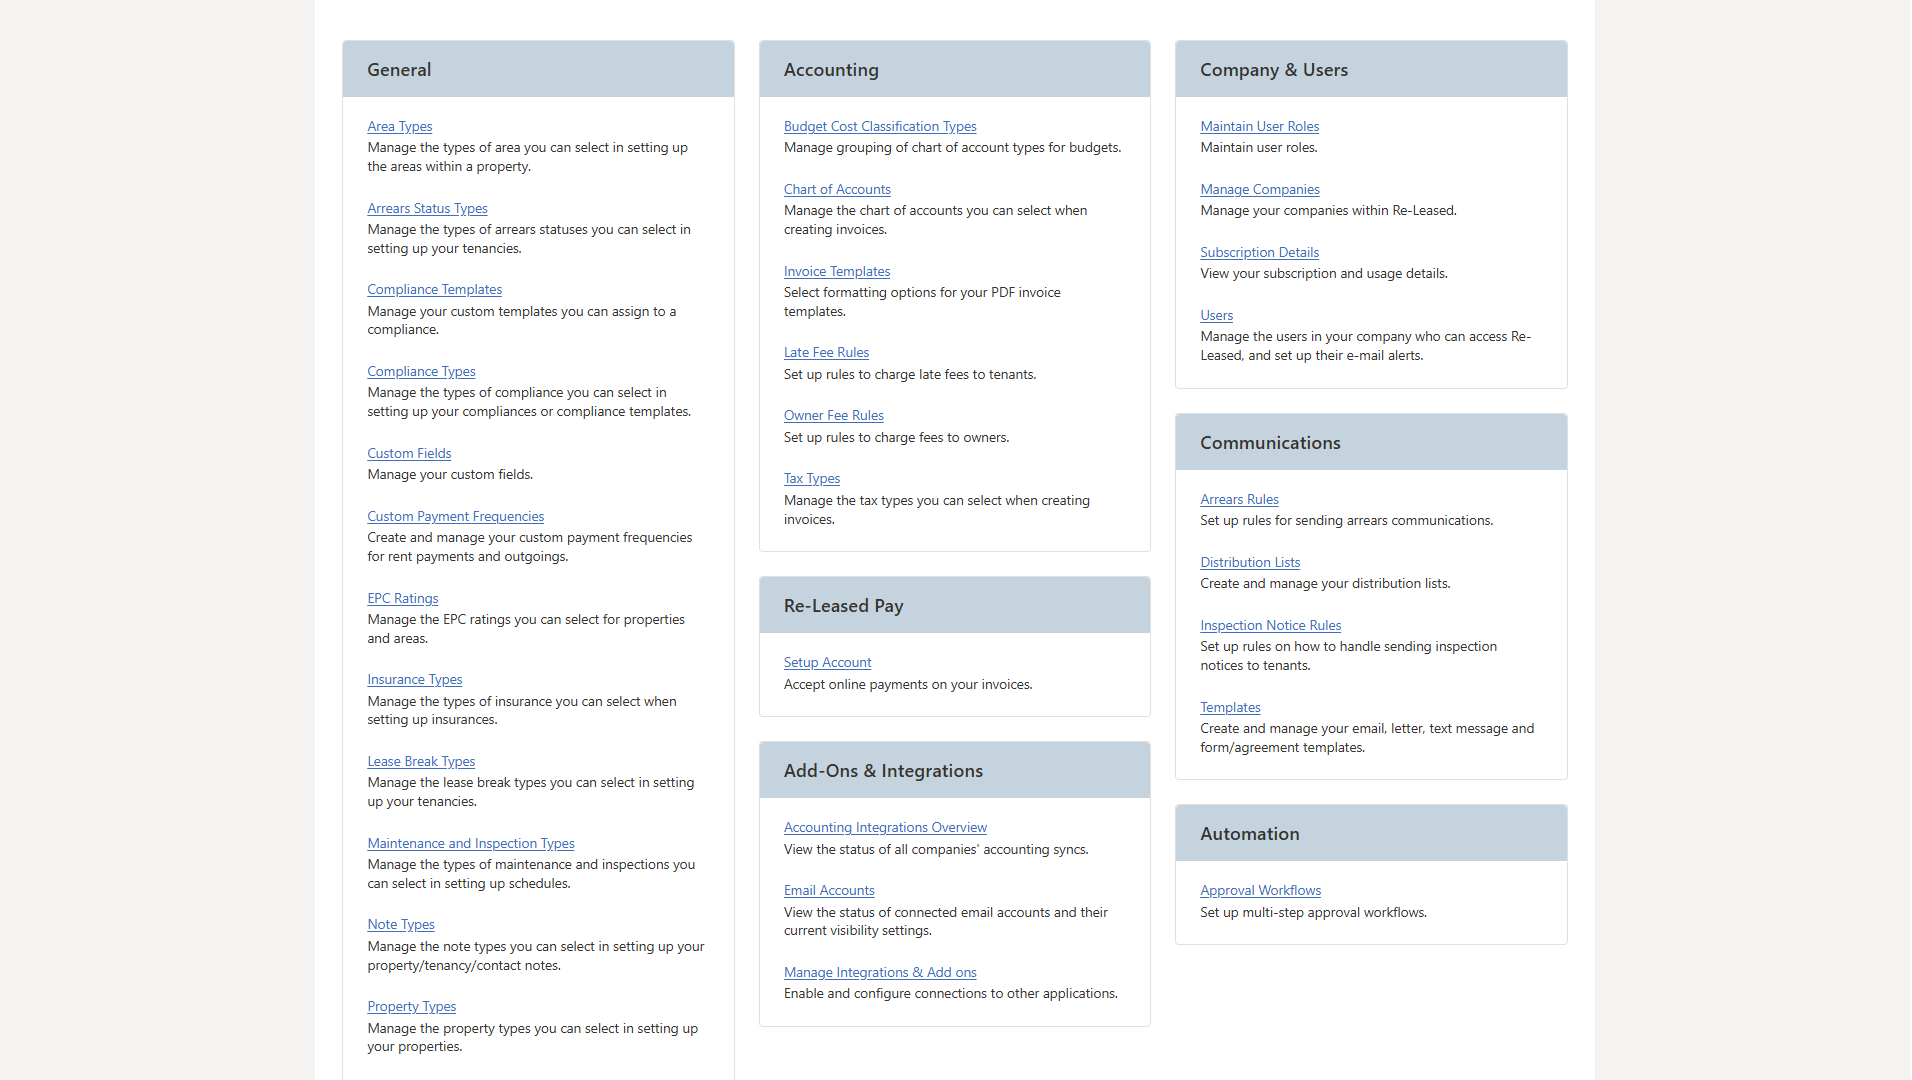1912x1080 pixels.
Task: Open the Invoice Templates link
Action: click(837, 271)
